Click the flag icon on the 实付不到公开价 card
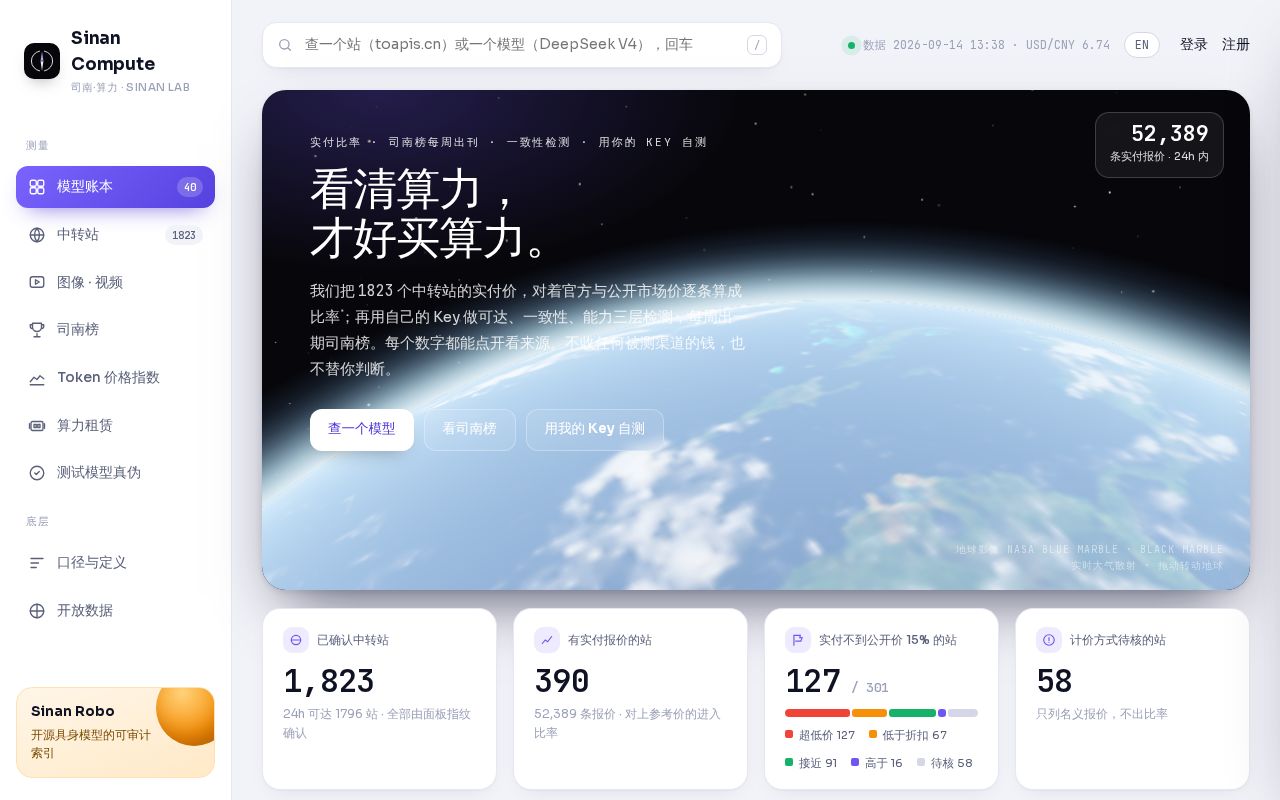This screenshot has height=800, width=1280. click(798, 640)
